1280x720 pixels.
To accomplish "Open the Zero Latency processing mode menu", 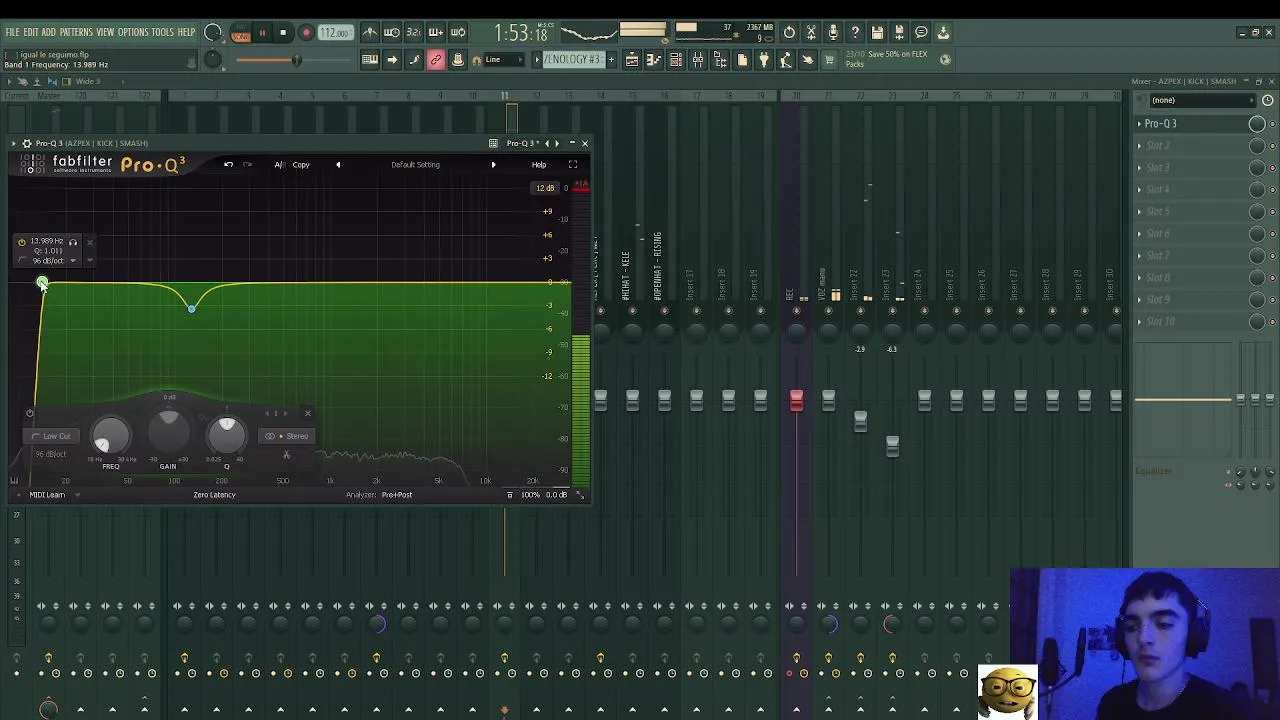I will pos(214,495).
